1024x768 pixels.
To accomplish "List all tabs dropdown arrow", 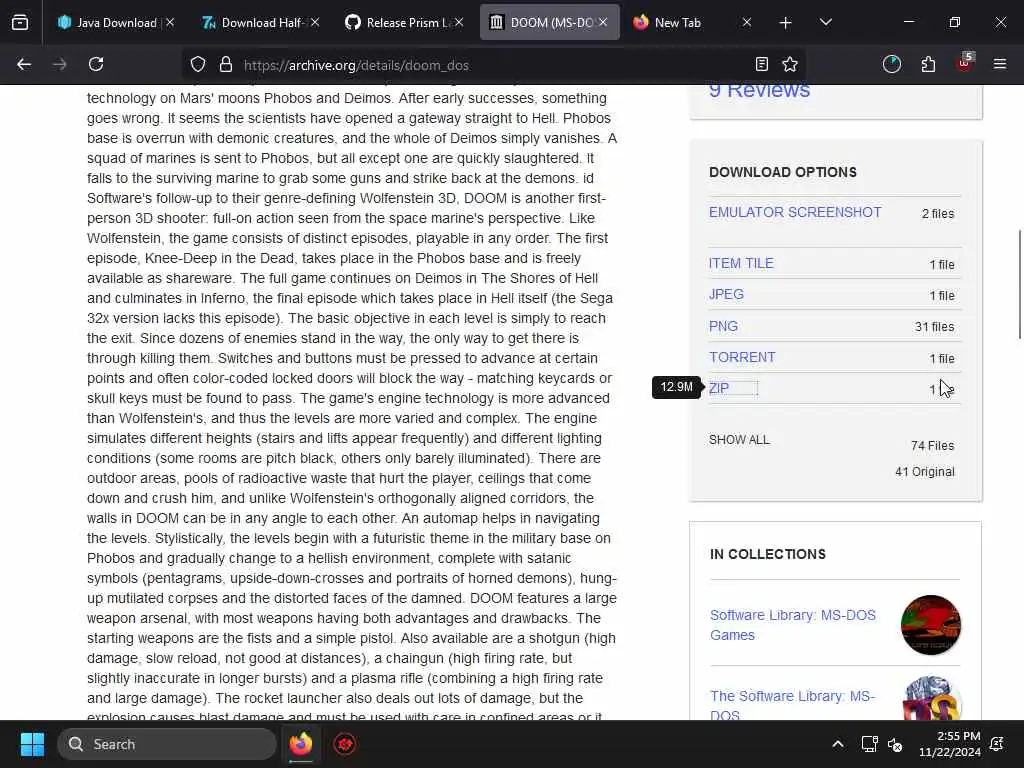I will [825, 22].
